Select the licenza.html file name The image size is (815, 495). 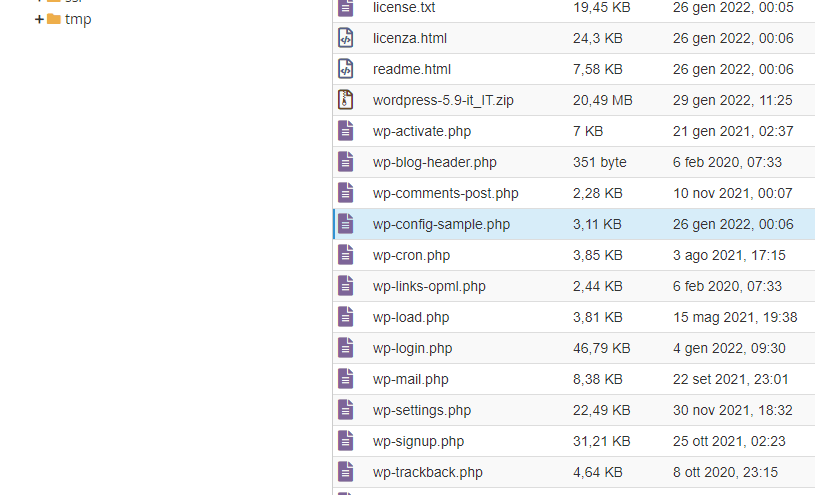[x=410, y=38]
